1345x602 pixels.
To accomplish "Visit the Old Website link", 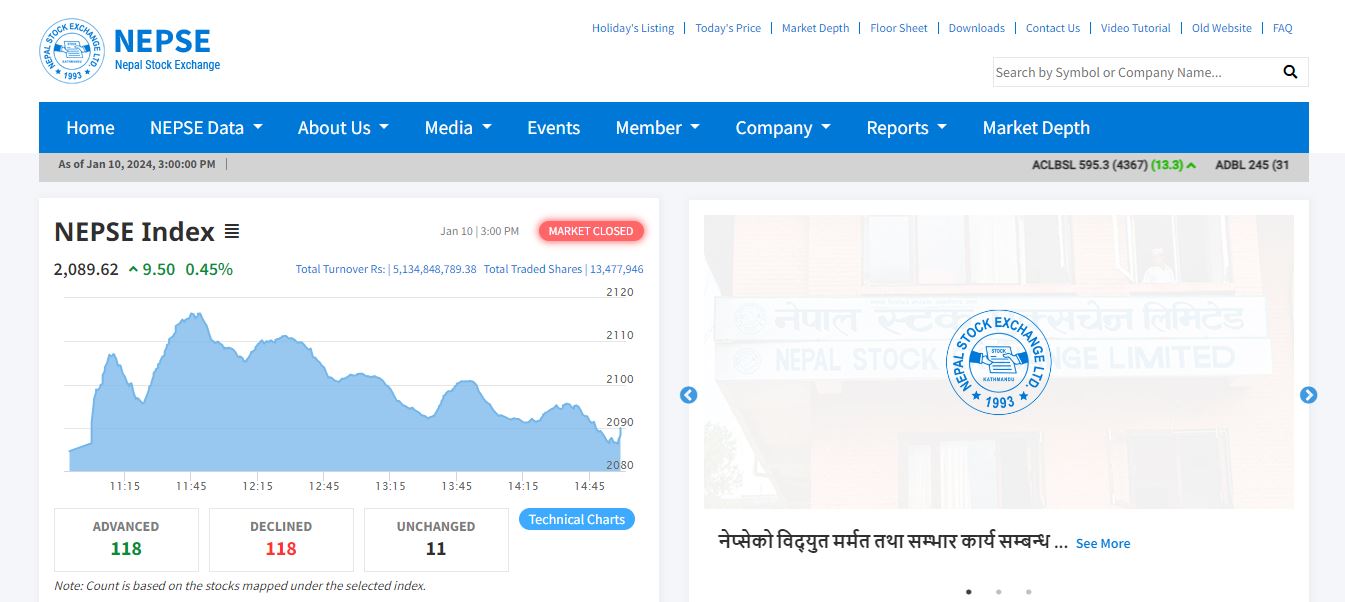I will (x=1222, y=28).
